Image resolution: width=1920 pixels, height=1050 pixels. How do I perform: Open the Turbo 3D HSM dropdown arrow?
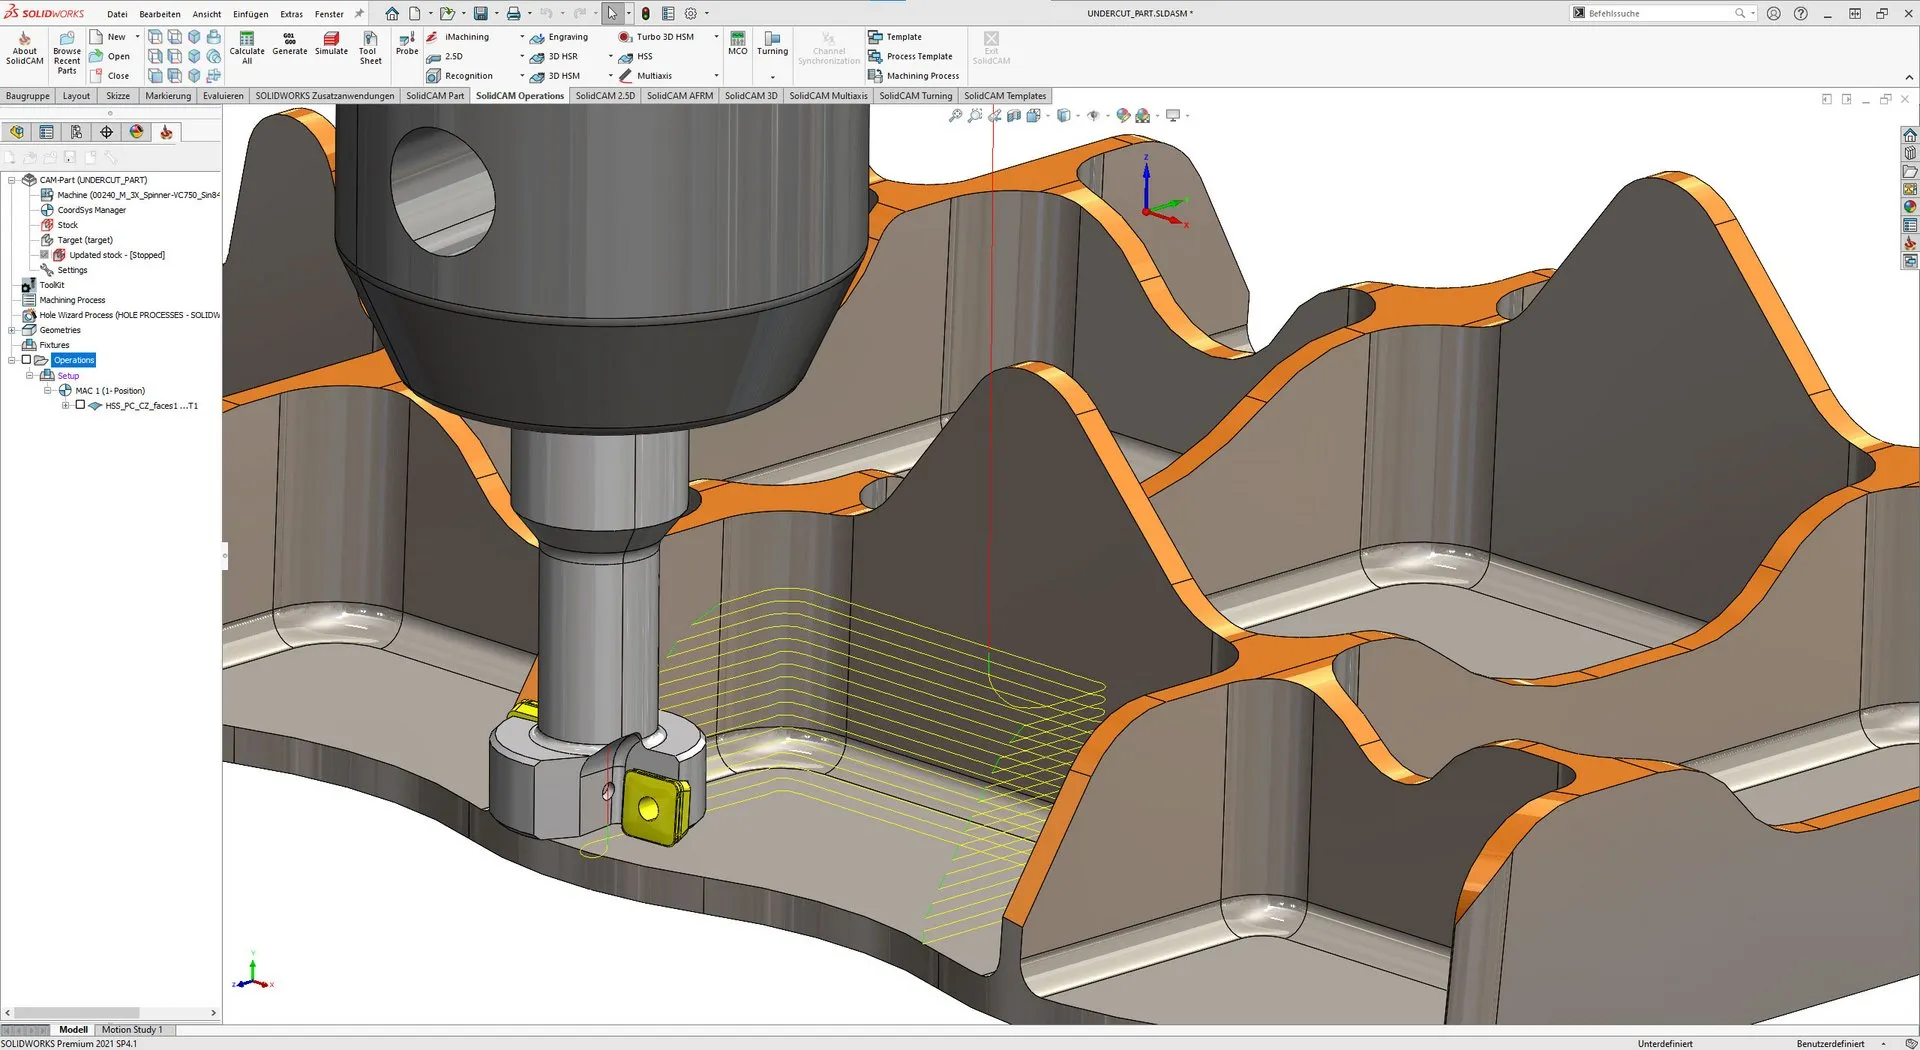click(x=716, y=37)
